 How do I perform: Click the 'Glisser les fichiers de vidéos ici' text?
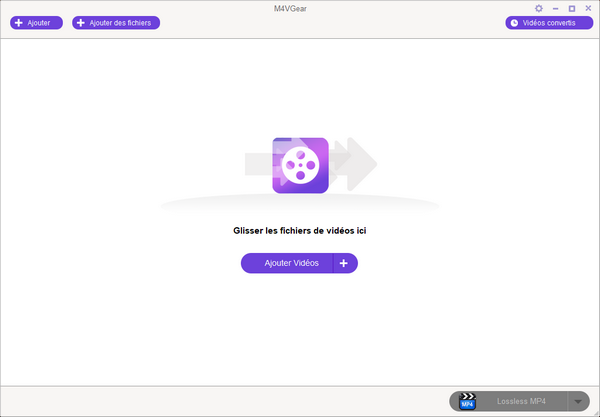[300, 231]
